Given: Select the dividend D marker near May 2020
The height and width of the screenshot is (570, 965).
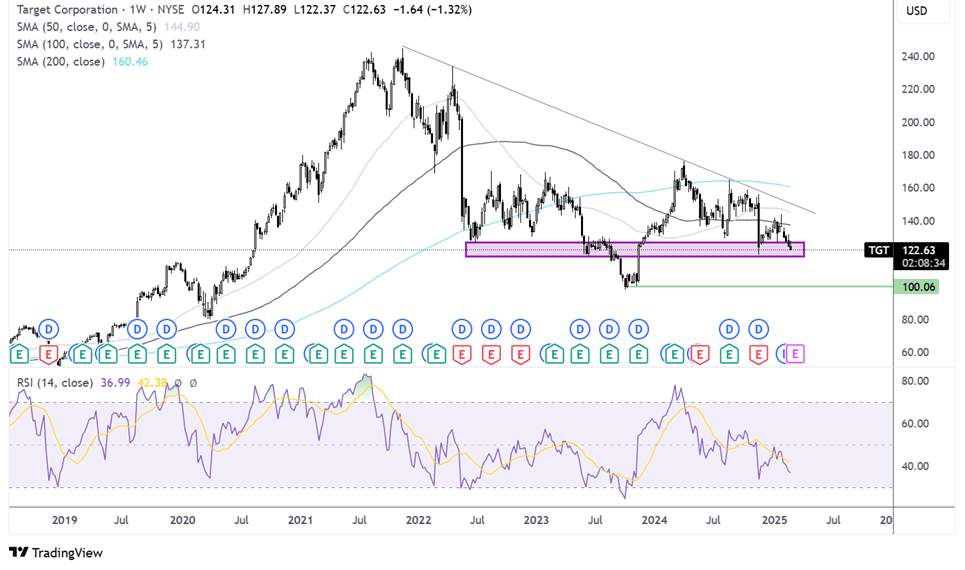Looking at the screenshot, I should tap(226, 329).
